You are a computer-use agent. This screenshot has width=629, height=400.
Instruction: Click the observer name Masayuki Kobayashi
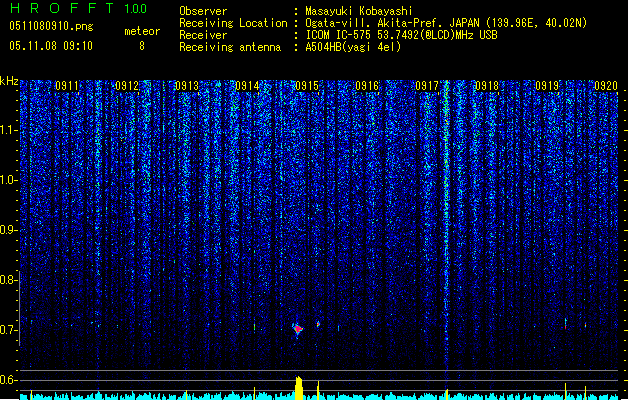point(359,11)
